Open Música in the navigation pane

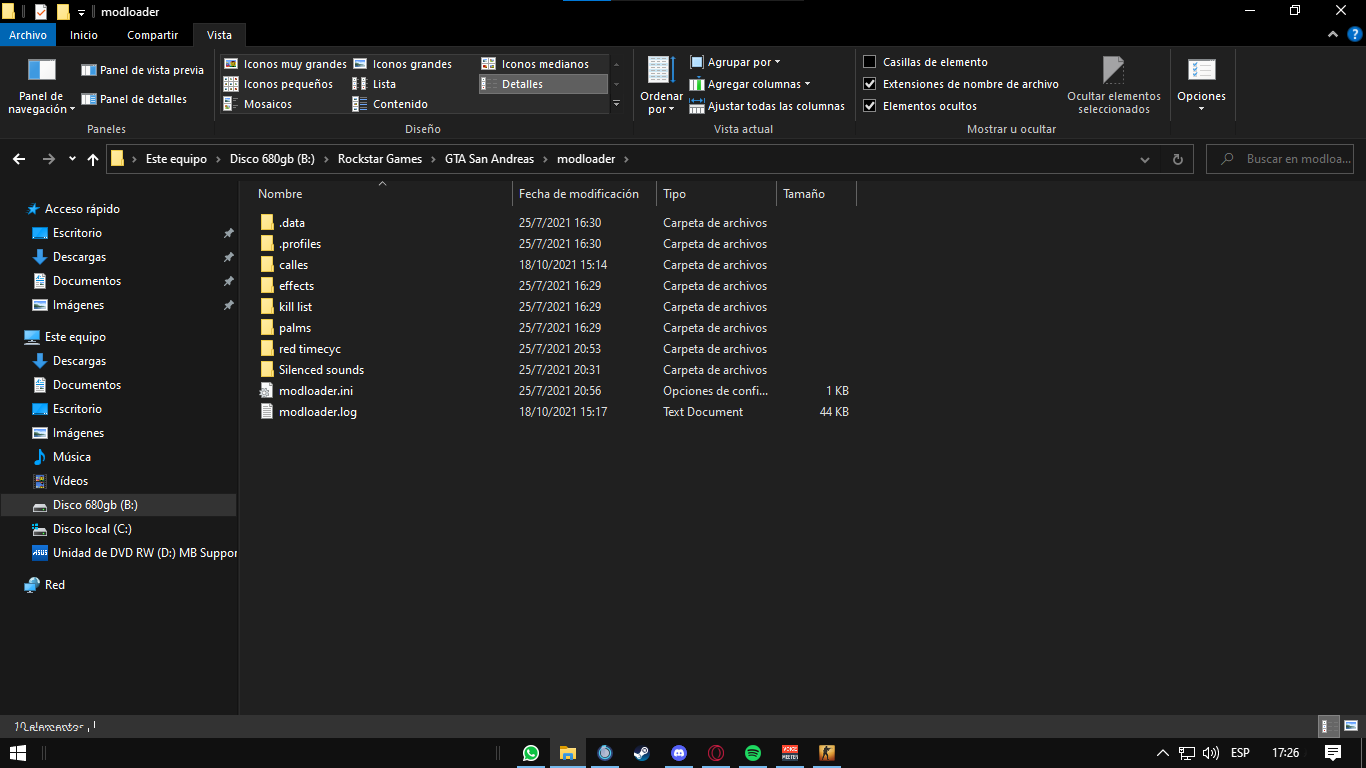[x=72, y=457]
